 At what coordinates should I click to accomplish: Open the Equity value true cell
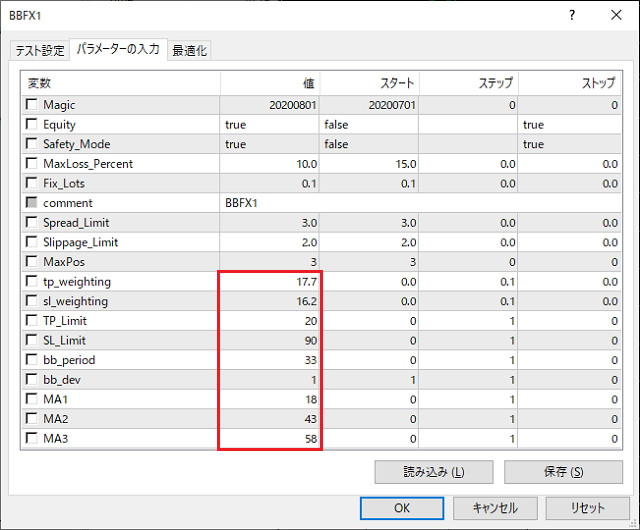(x=269, y=125)
